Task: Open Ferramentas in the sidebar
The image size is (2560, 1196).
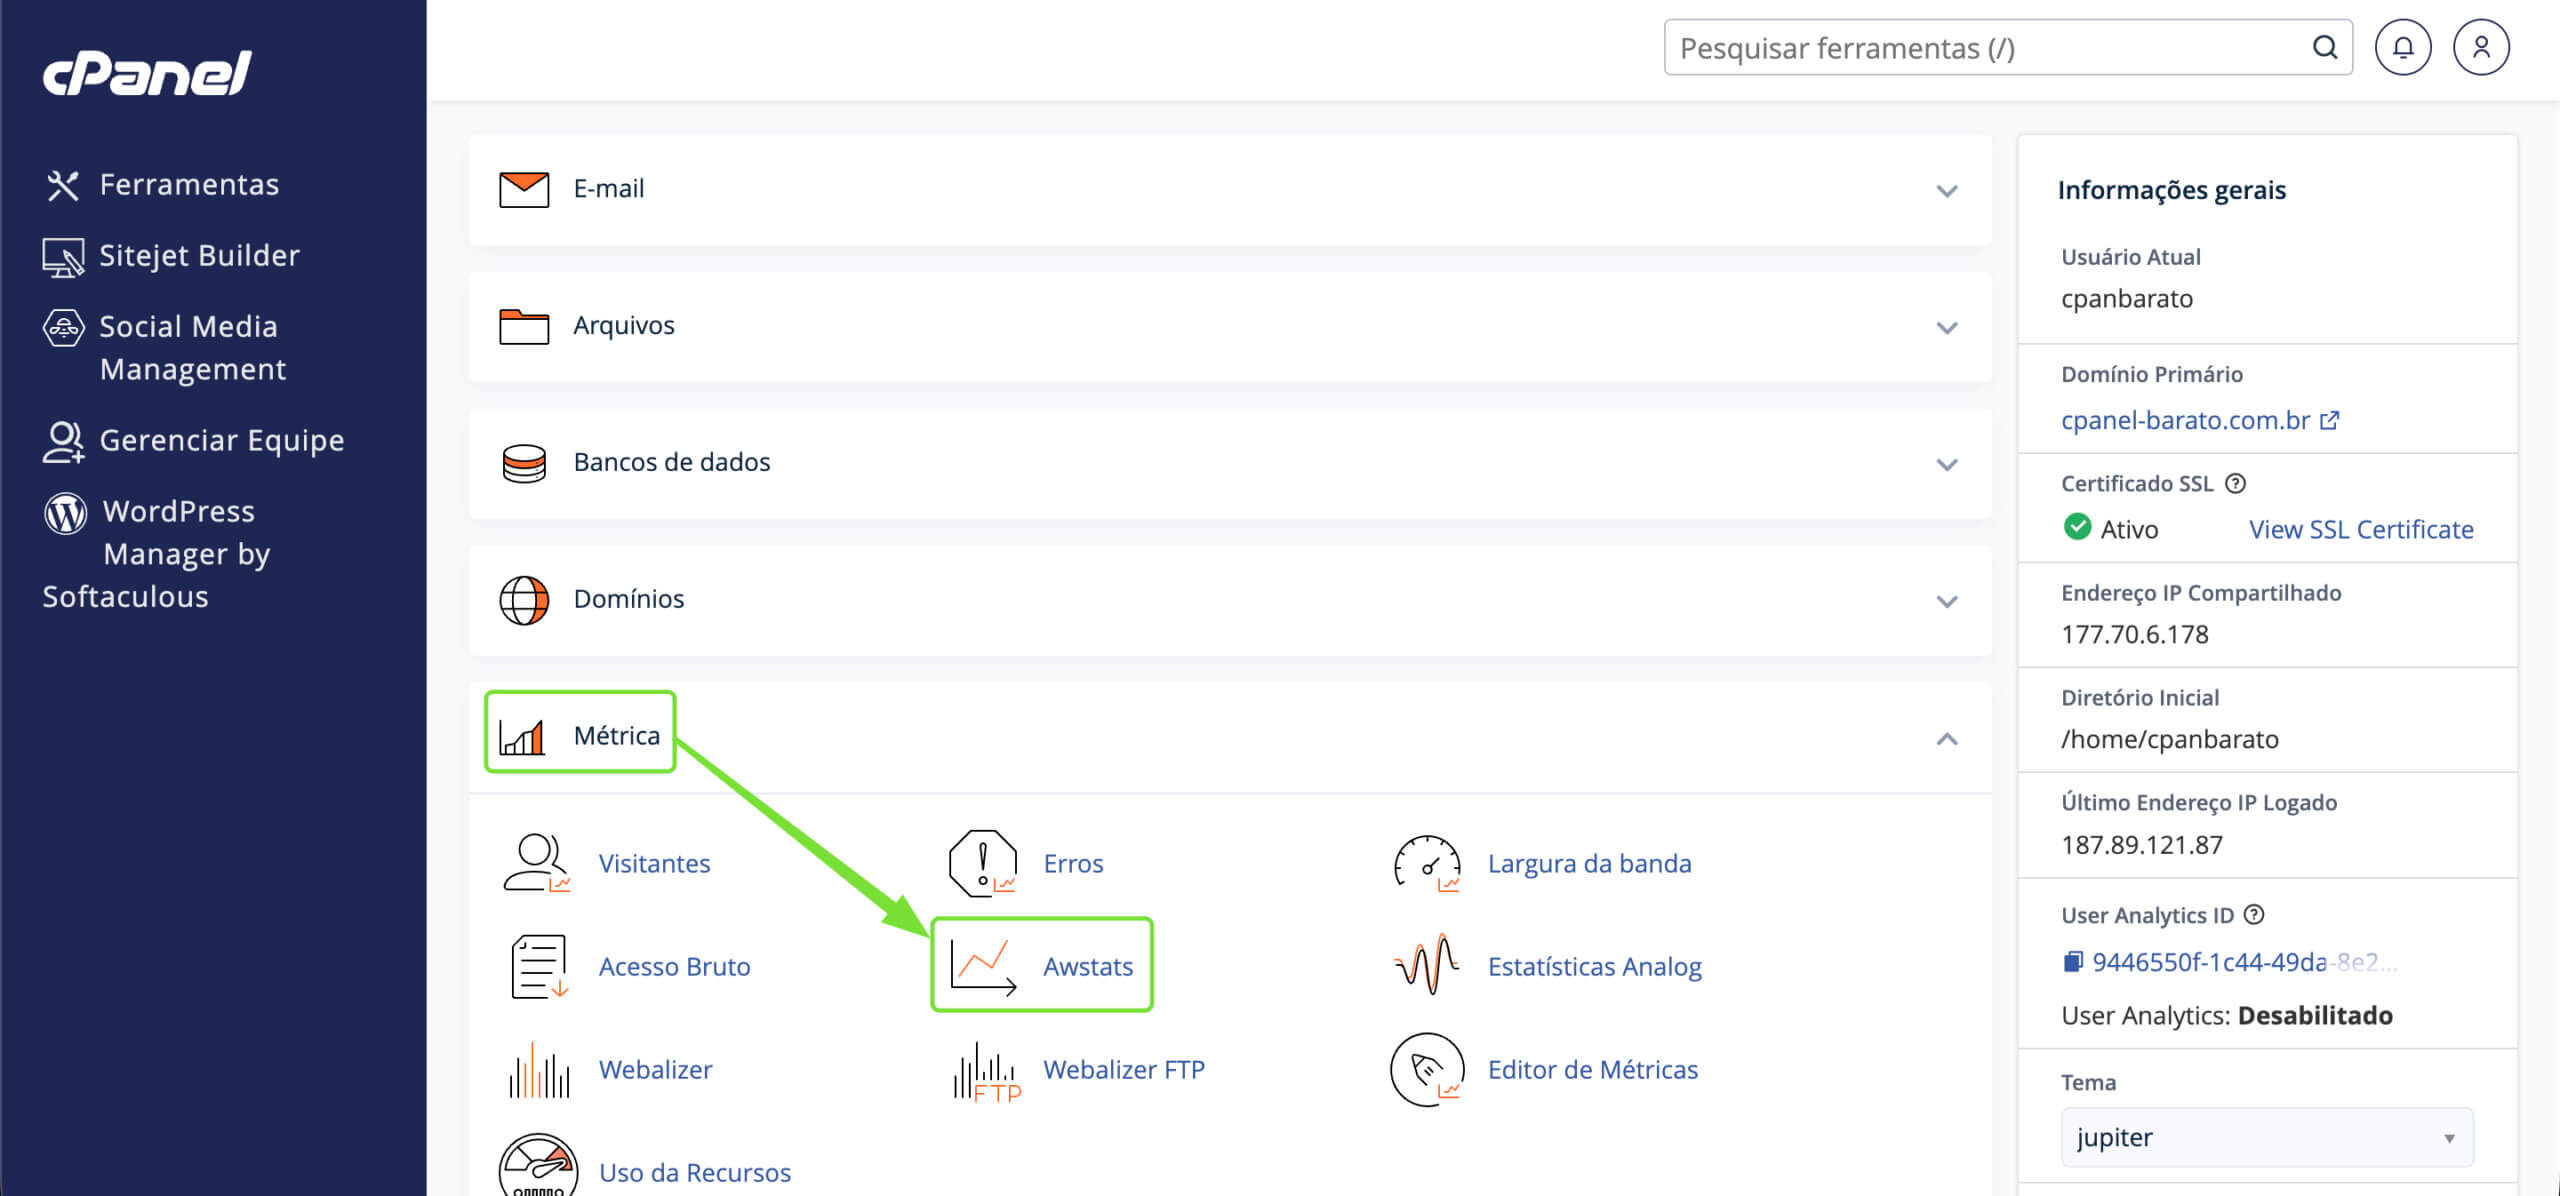Action: [189, 185]
